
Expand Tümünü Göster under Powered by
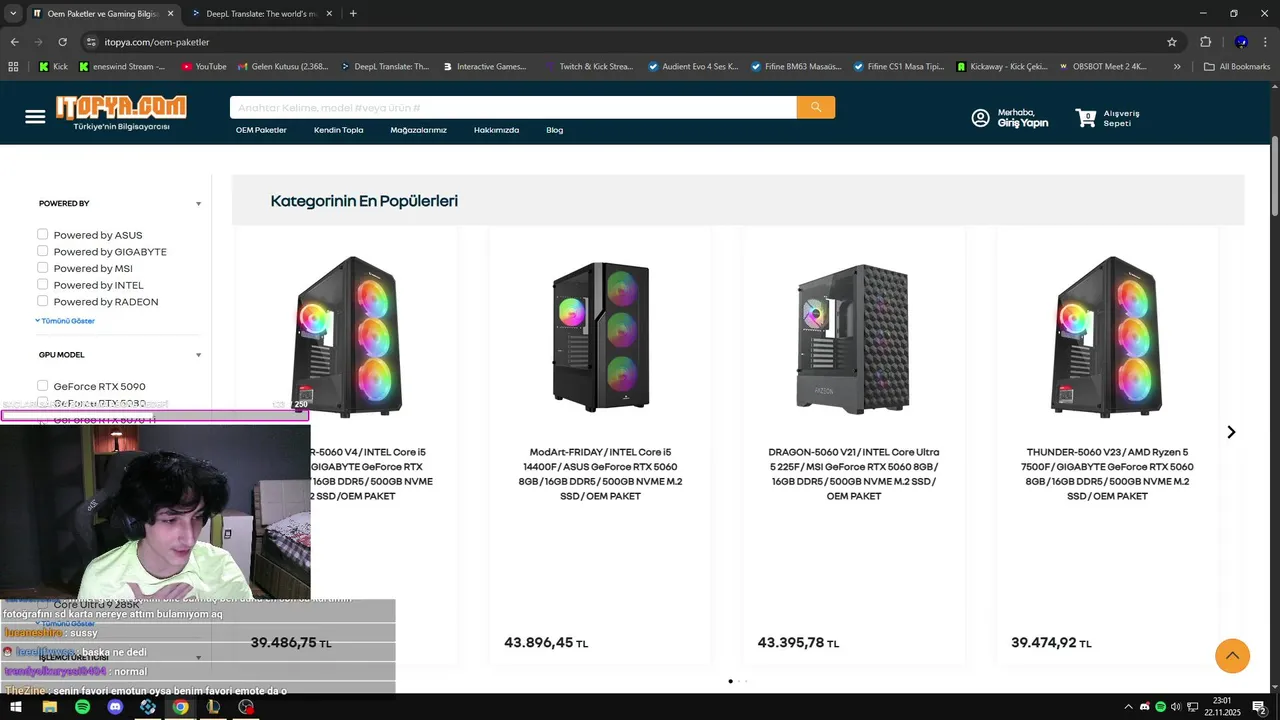(x=65, y=321)
